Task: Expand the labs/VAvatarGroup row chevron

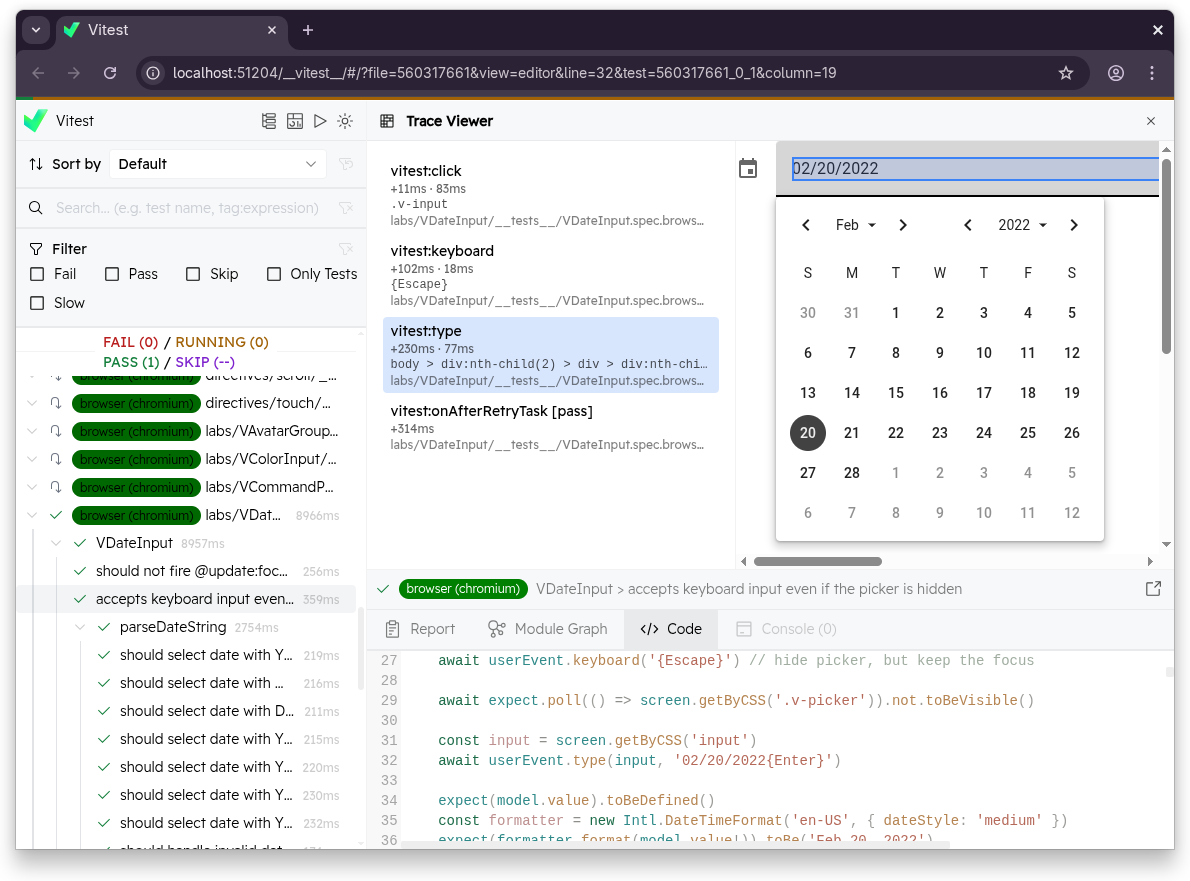Action: 32,431
